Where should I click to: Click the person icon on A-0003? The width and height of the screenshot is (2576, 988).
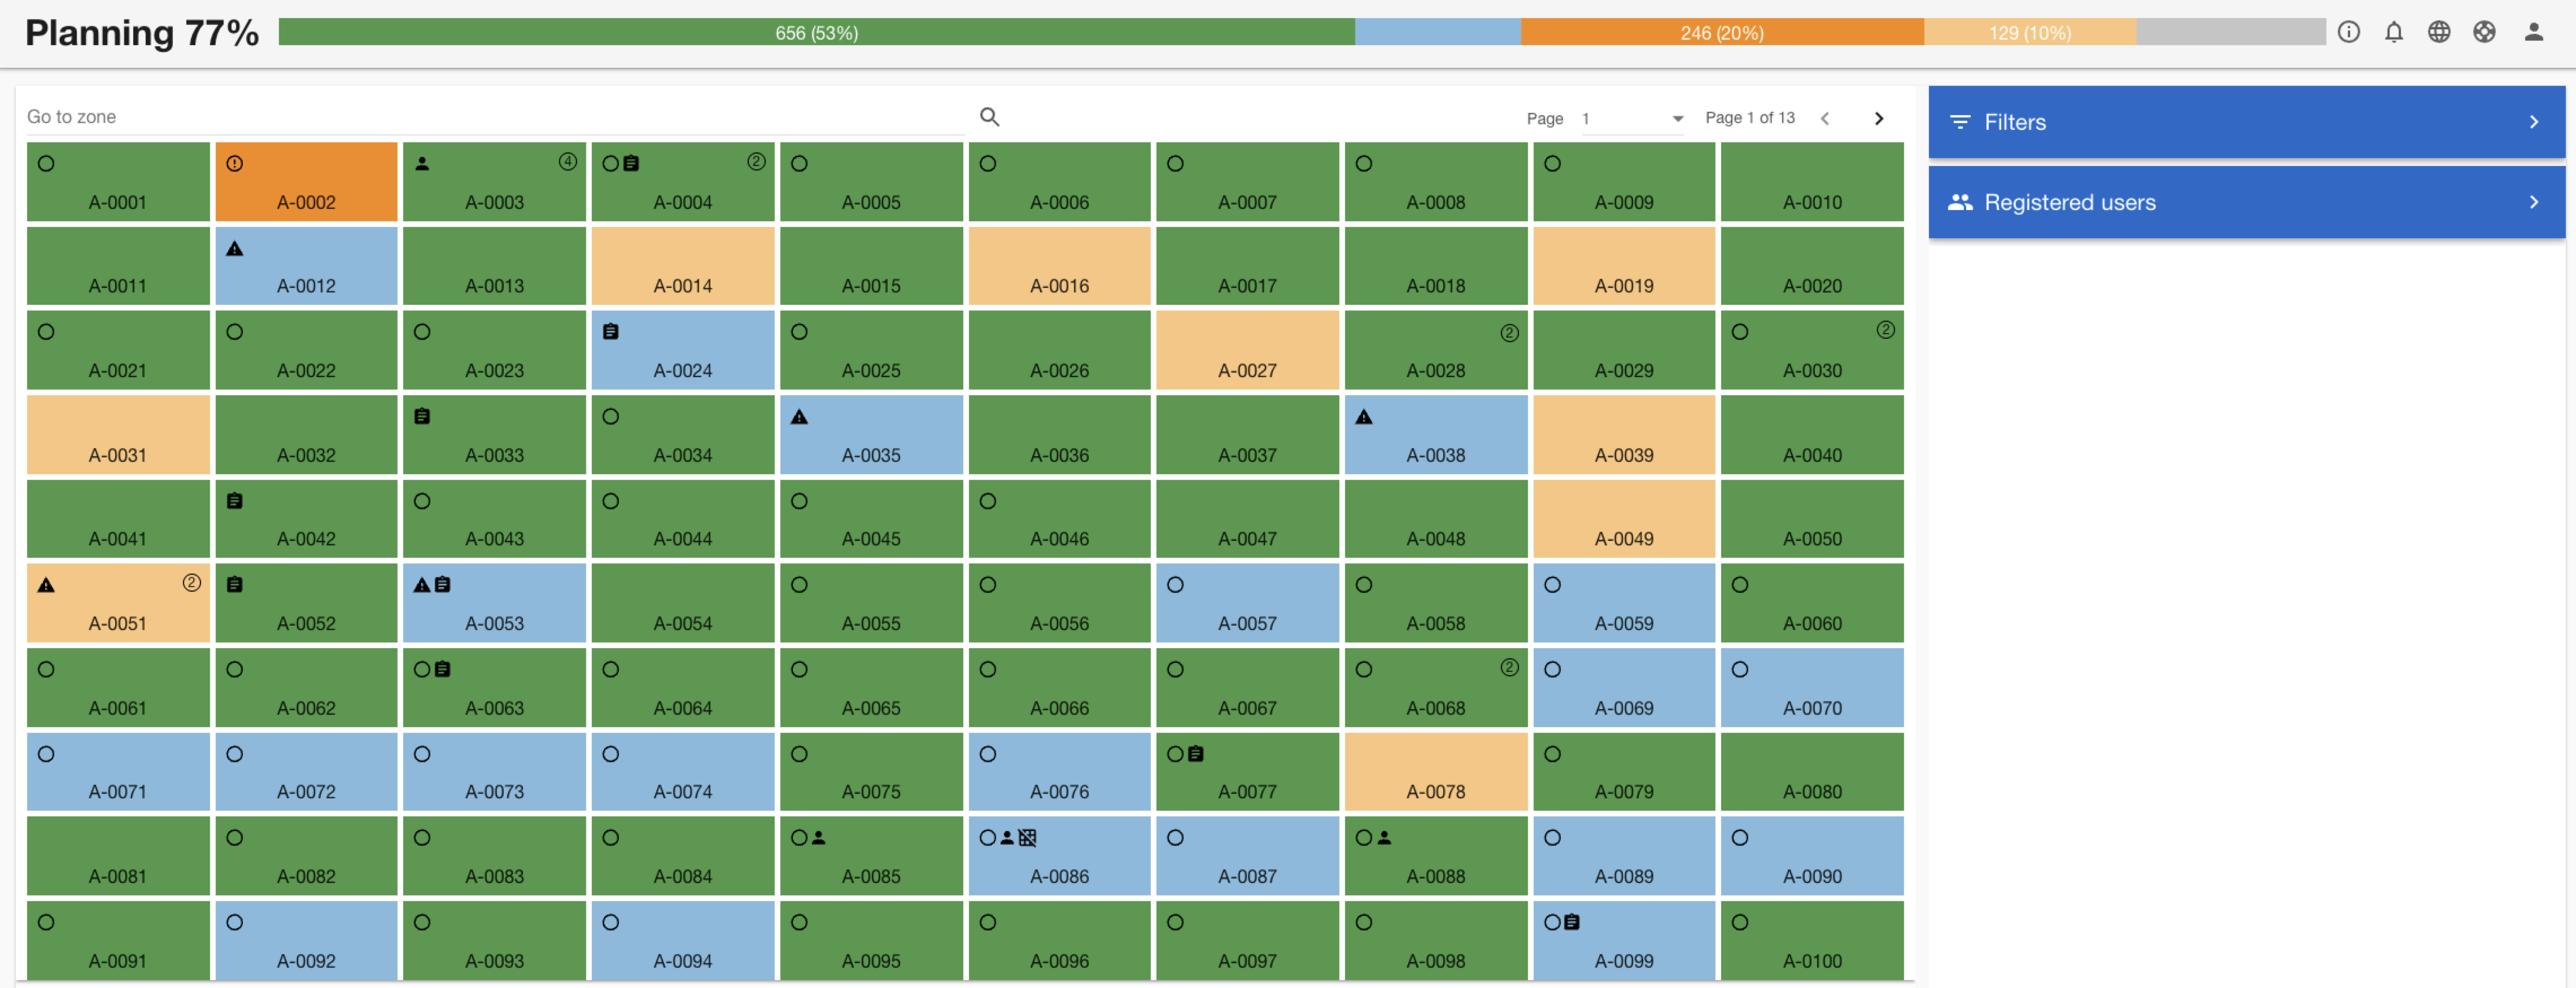coord(422,164)
